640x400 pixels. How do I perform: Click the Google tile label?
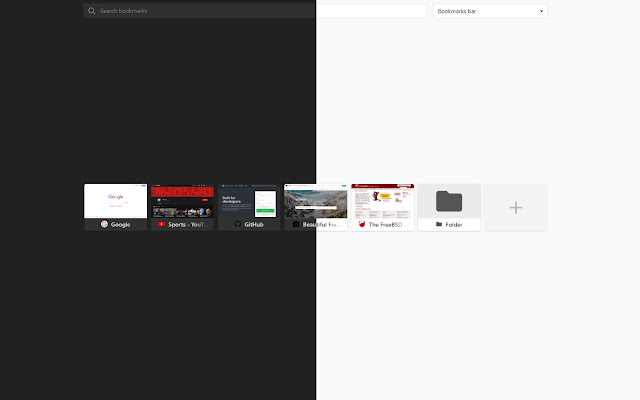120,224
